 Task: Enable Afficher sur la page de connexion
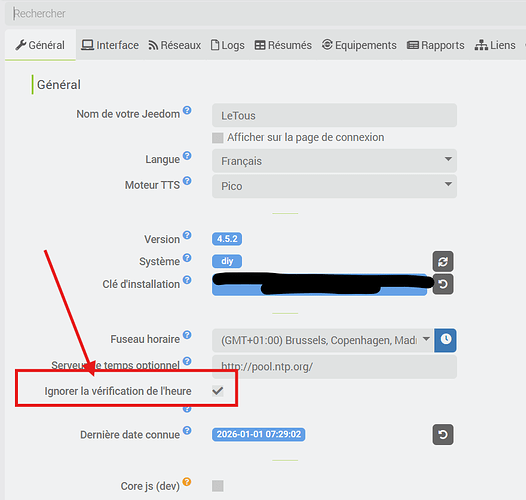coord(218,138)
